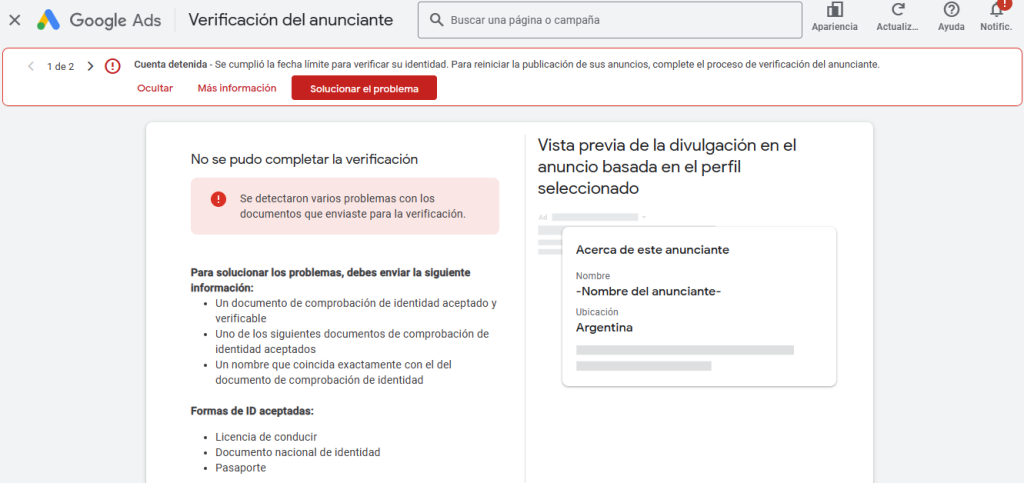1024x483 pixels.
Task: Click the 'Uno de los siguientes documentos' bullet
Action: 351,341
